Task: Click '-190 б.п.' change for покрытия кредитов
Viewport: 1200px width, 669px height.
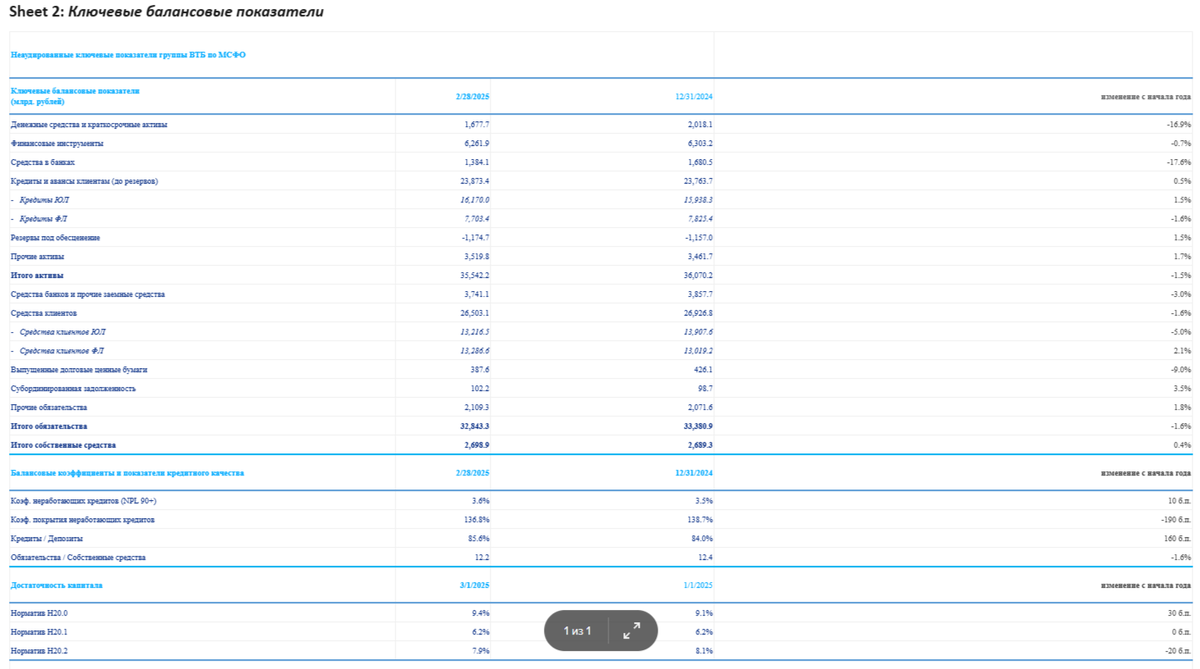Action: click(x=1176, y=520)
